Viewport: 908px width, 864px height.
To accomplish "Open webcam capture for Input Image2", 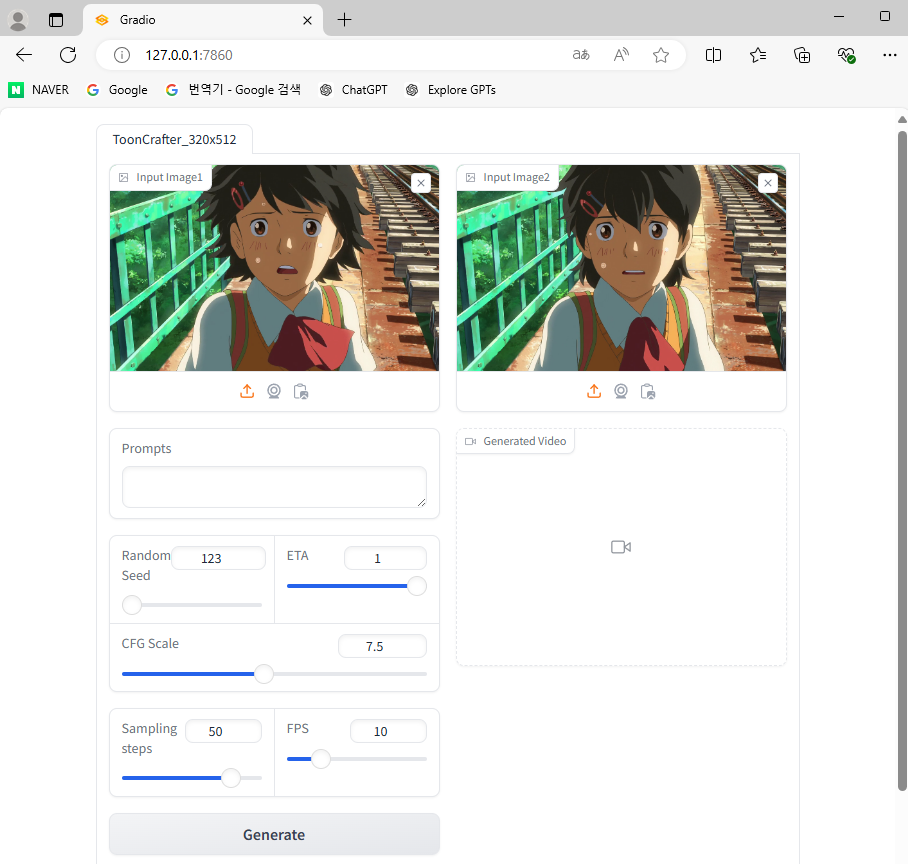I will click(621, 391).
